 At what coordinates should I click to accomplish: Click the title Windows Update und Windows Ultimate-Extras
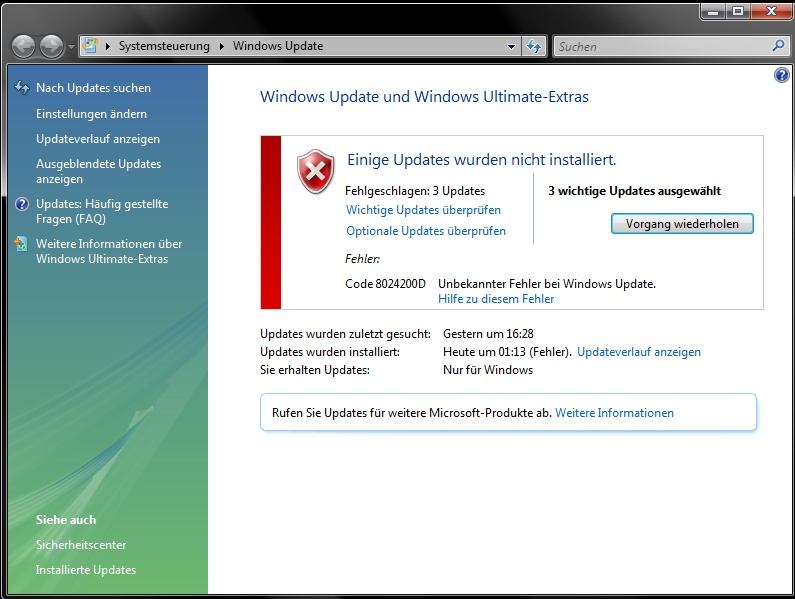coord(424,96)
